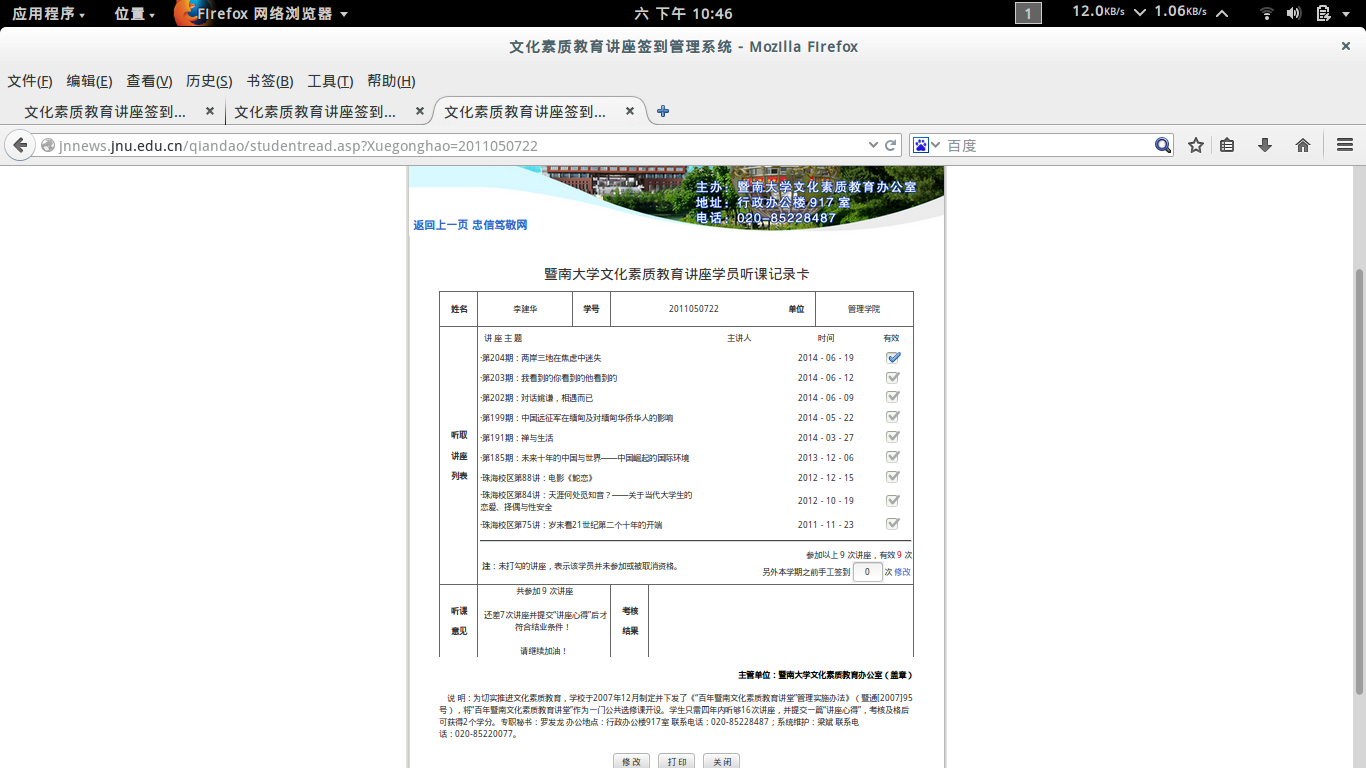Image resolution: width=1366 pixels, height=768 pixels.
Task: Click student ID 2011050722 cell
Action: tap(694, 309)
